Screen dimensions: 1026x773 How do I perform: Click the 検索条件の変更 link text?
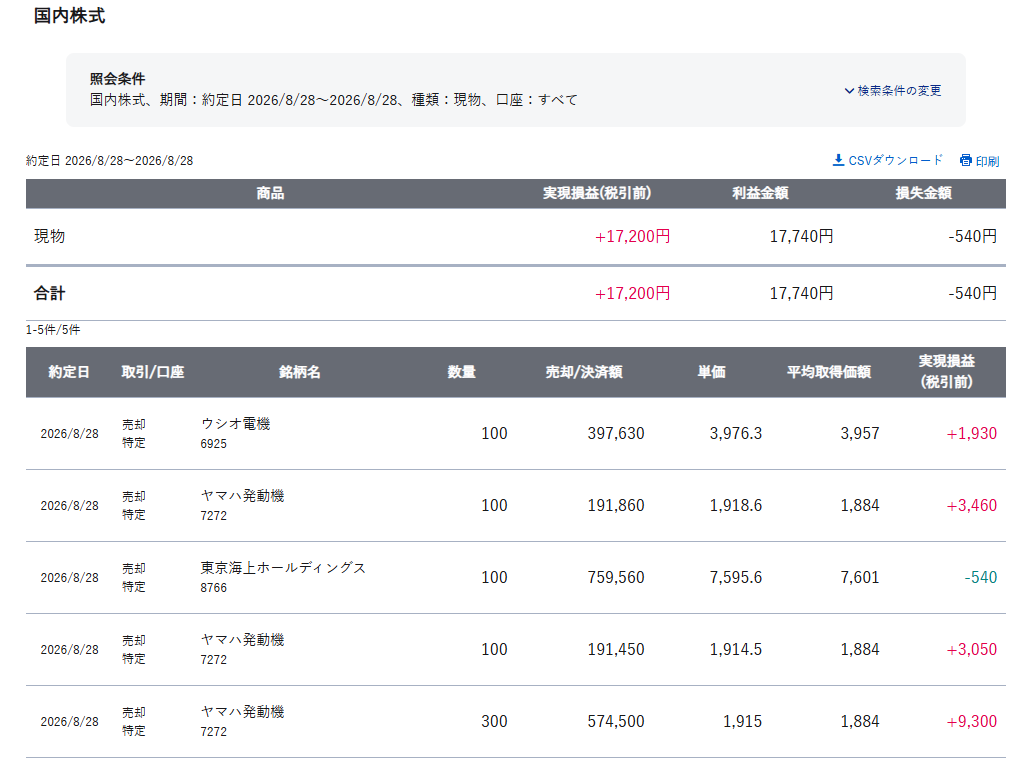(899, 91)
